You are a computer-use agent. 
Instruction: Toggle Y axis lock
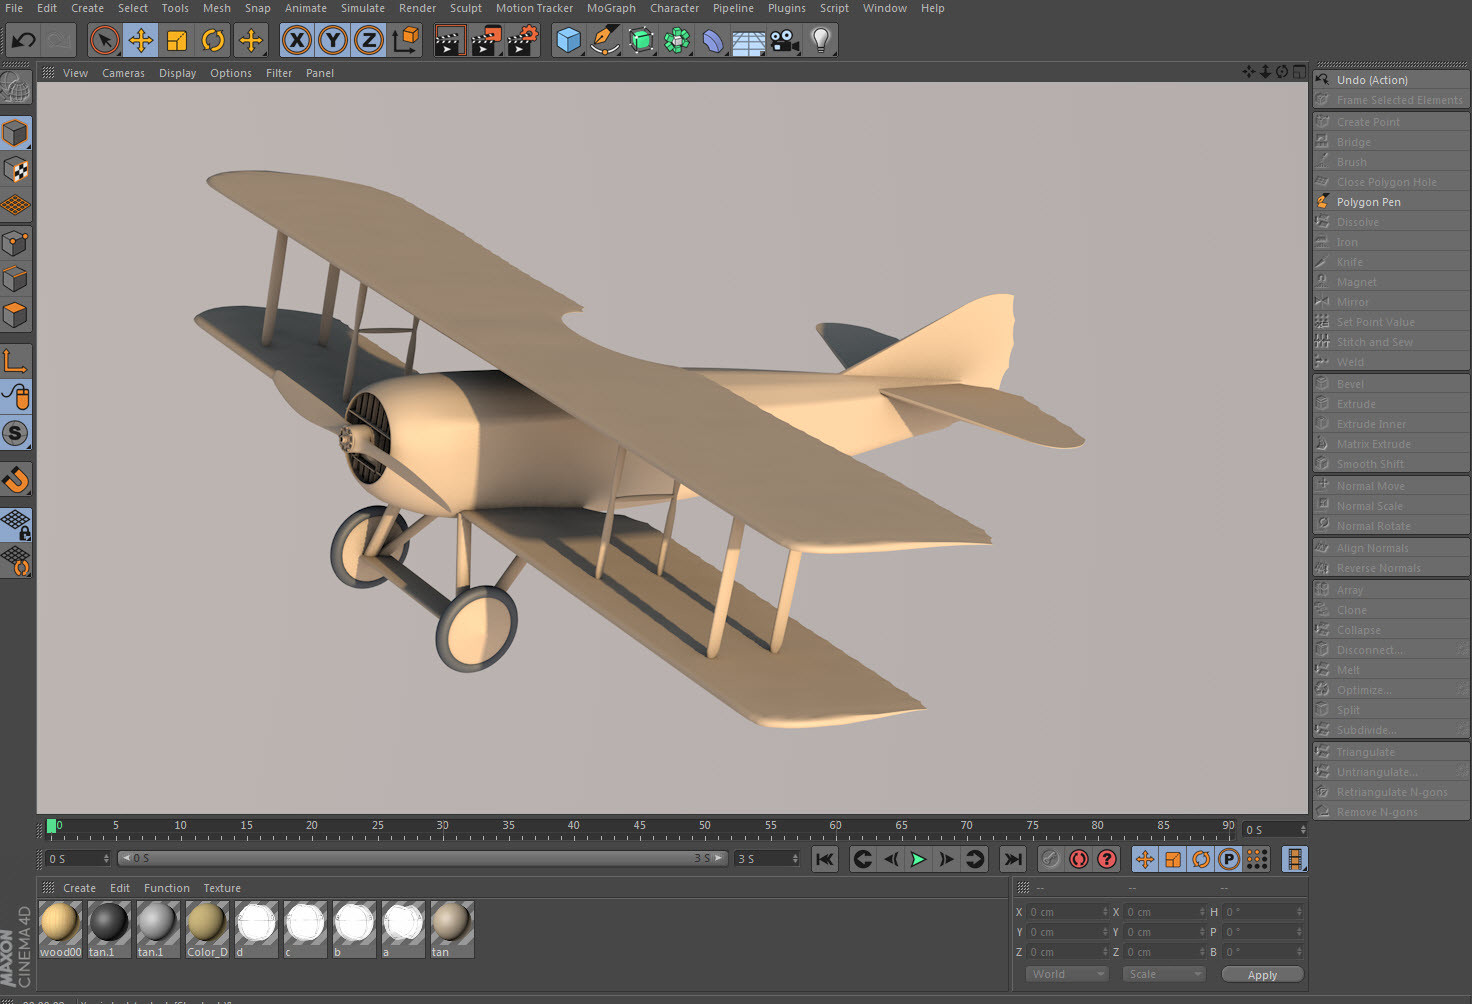point(332,40)
